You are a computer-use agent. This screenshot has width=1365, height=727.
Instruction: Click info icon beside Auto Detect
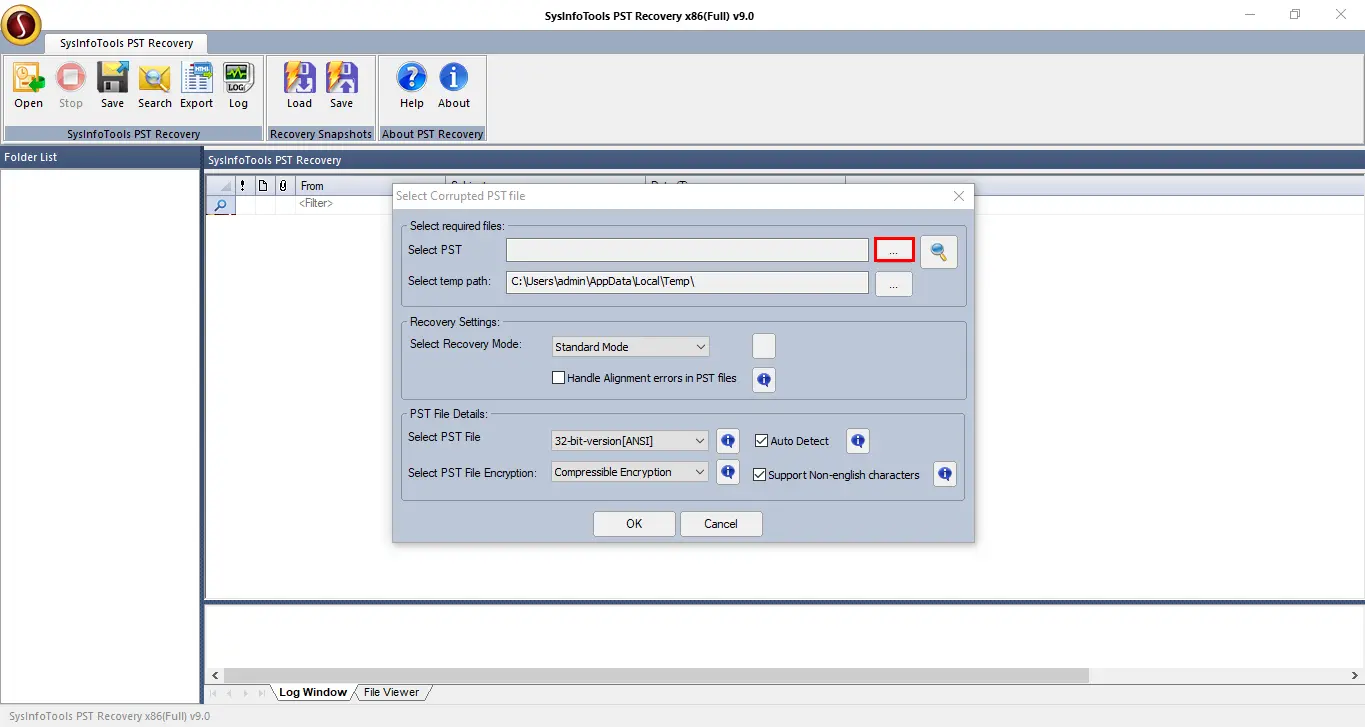pos(857,441)
